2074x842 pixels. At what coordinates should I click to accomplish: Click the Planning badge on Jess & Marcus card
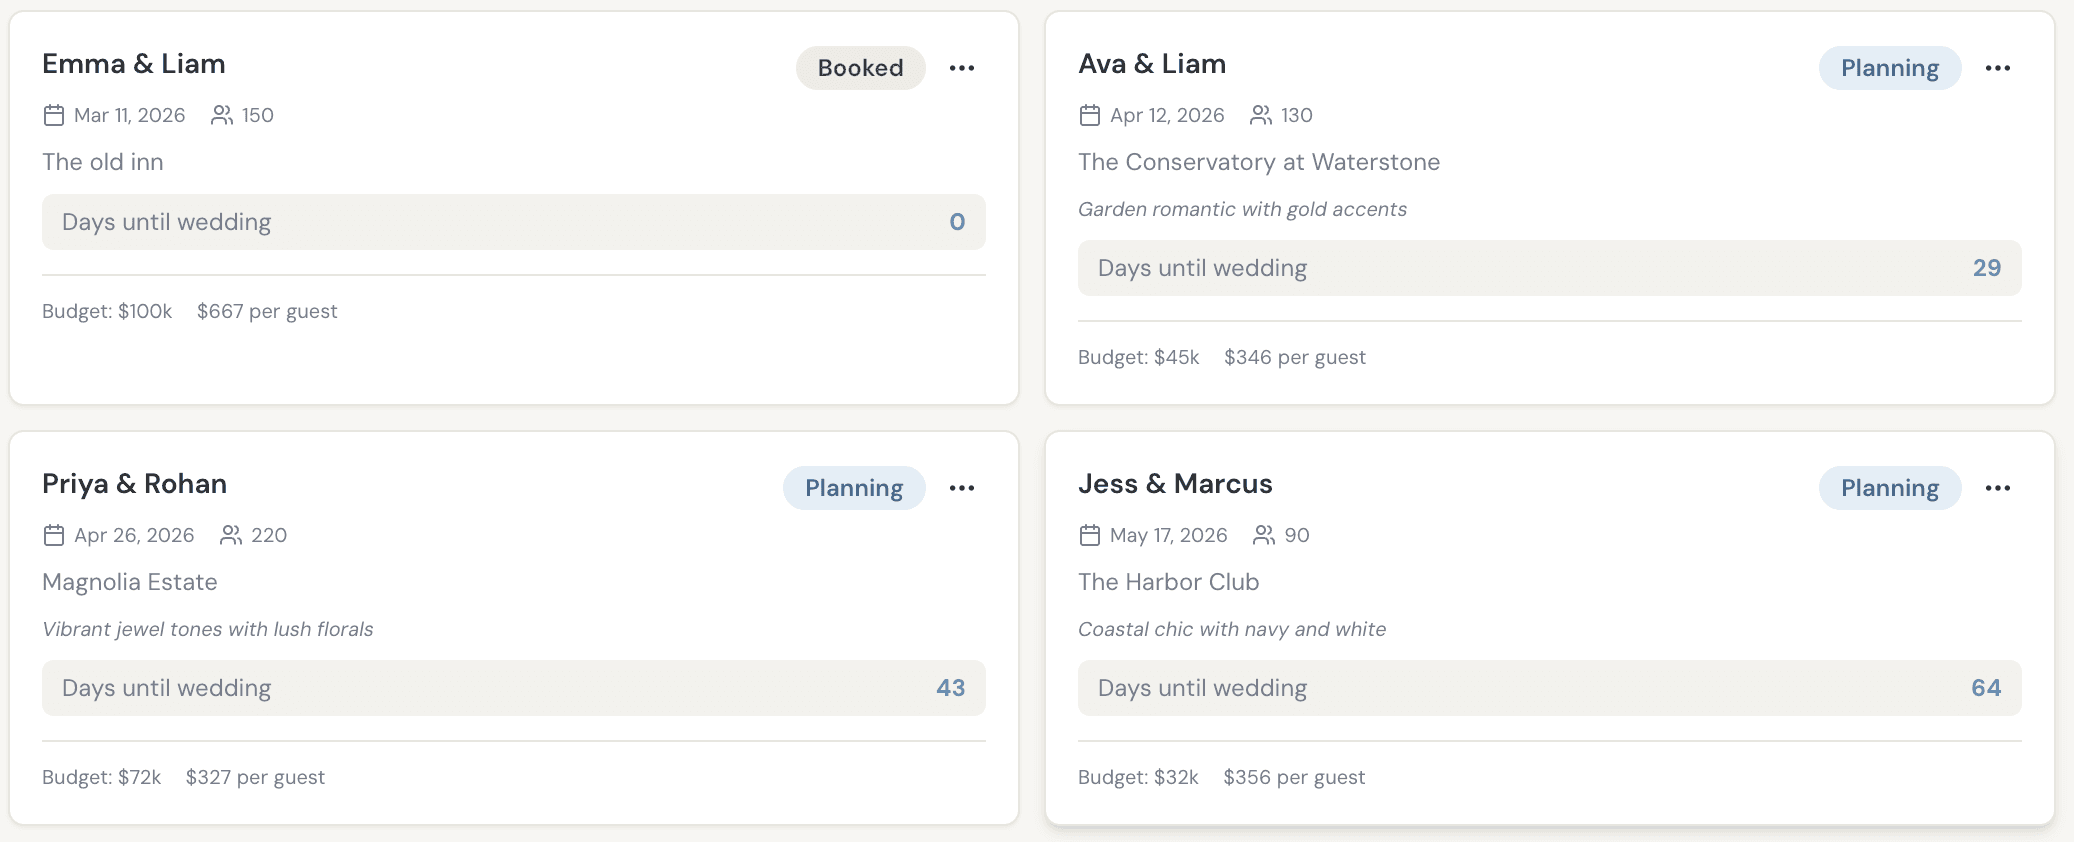pyautogui.click(x=1889, y=488)
